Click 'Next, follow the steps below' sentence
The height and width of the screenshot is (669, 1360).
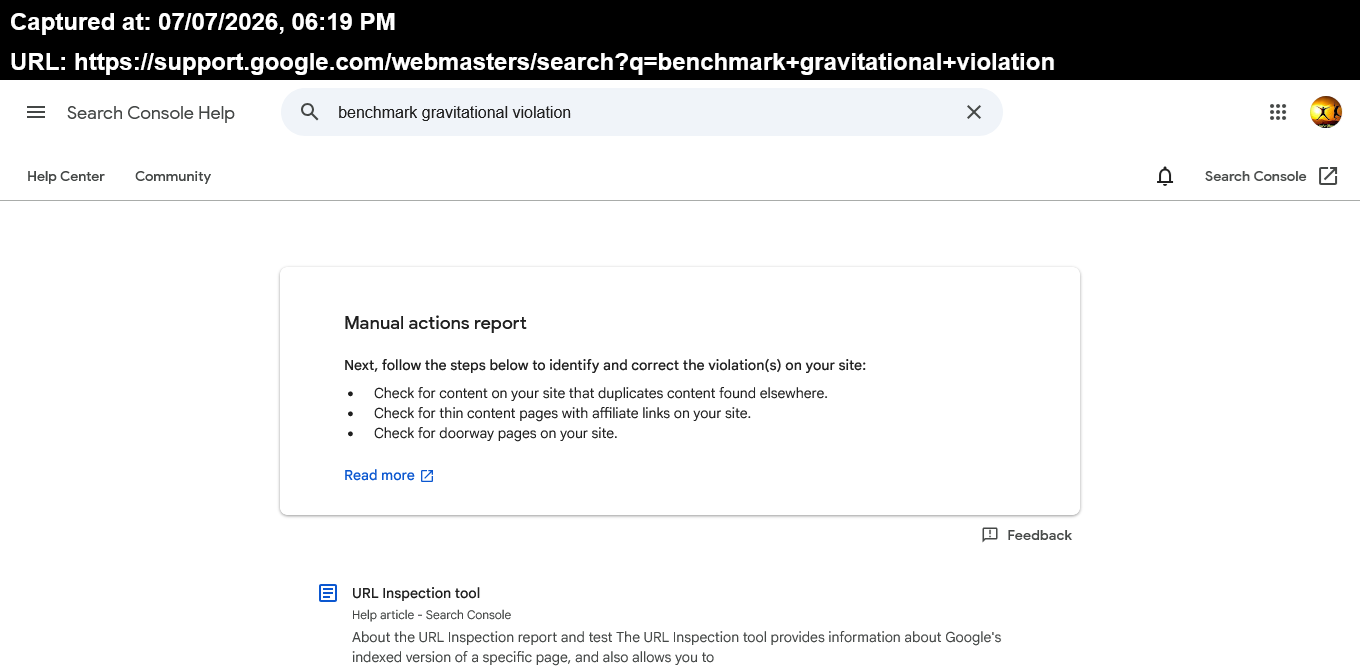tap(605, 365)
